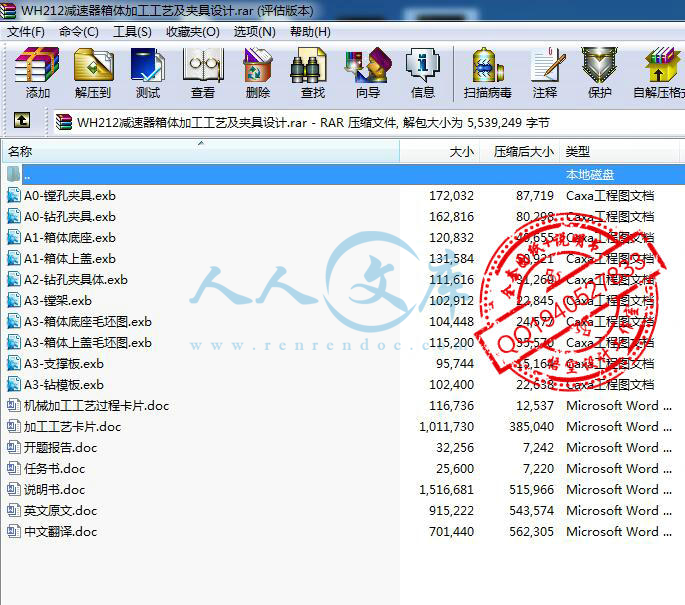Sort by the 压缩后大小 column header
The image size is (685, 605).
pos(520,152)
